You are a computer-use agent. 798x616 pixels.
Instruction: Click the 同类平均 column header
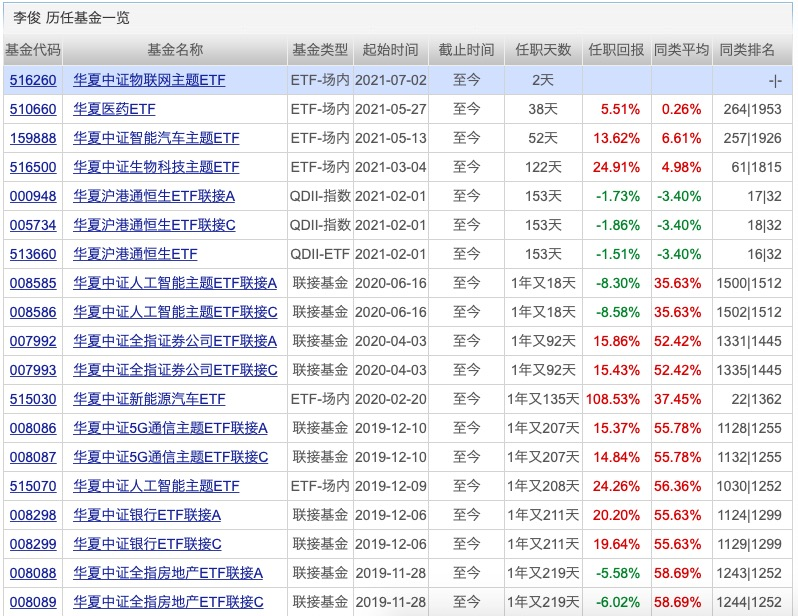681,50
